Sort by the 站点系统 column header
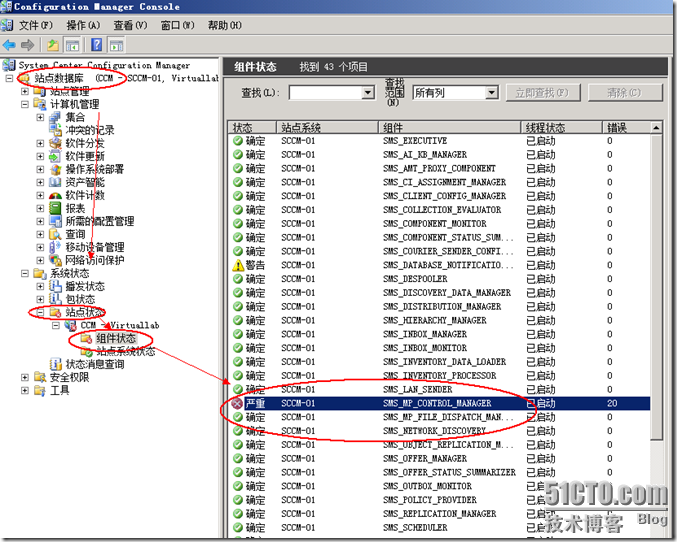The width and height of the screenshot is (677, 542). point(327,127)
